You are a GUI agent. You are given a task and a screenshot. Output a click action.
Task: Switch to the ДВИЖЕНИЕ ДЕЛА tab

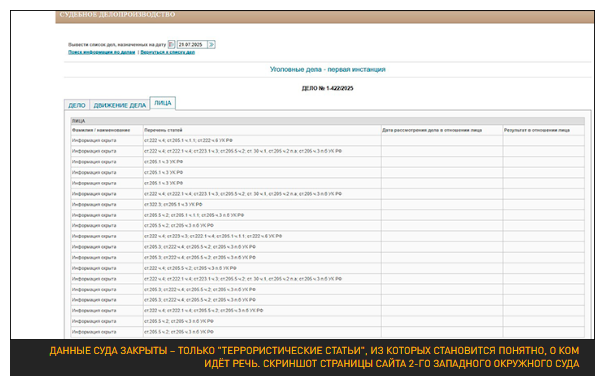click(x=120, y=106)
